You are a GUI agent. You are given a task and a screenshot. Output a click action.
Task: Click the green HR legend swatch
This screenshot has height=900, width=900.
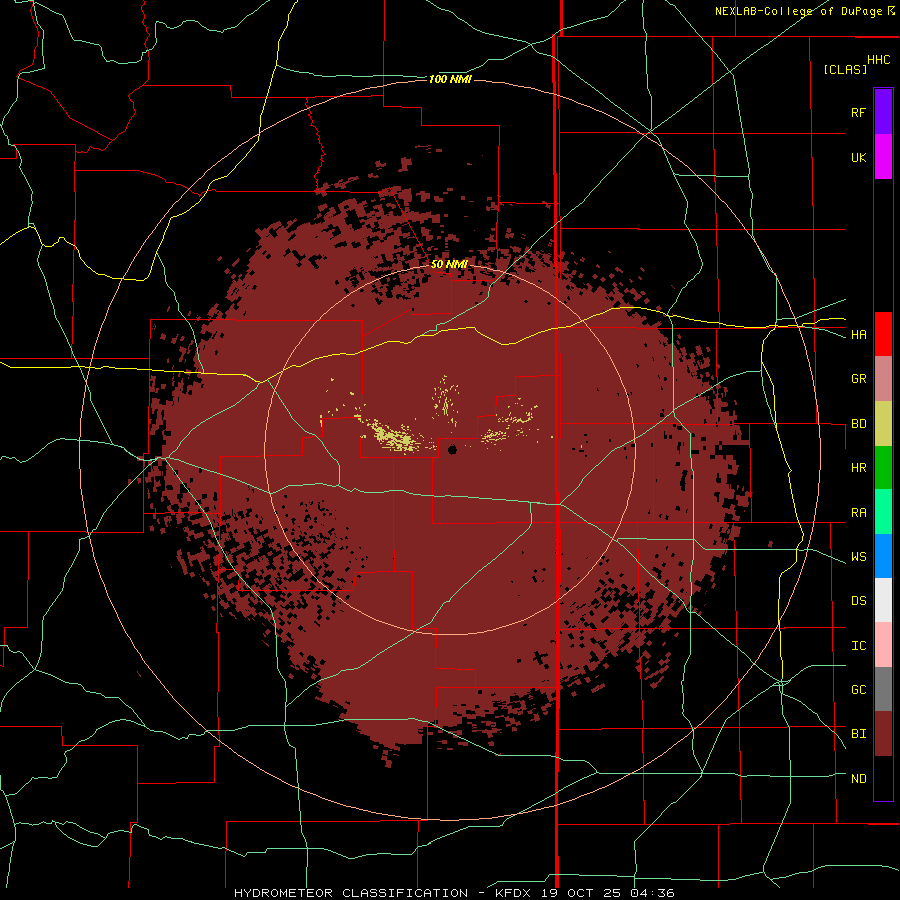click(883, 467)
